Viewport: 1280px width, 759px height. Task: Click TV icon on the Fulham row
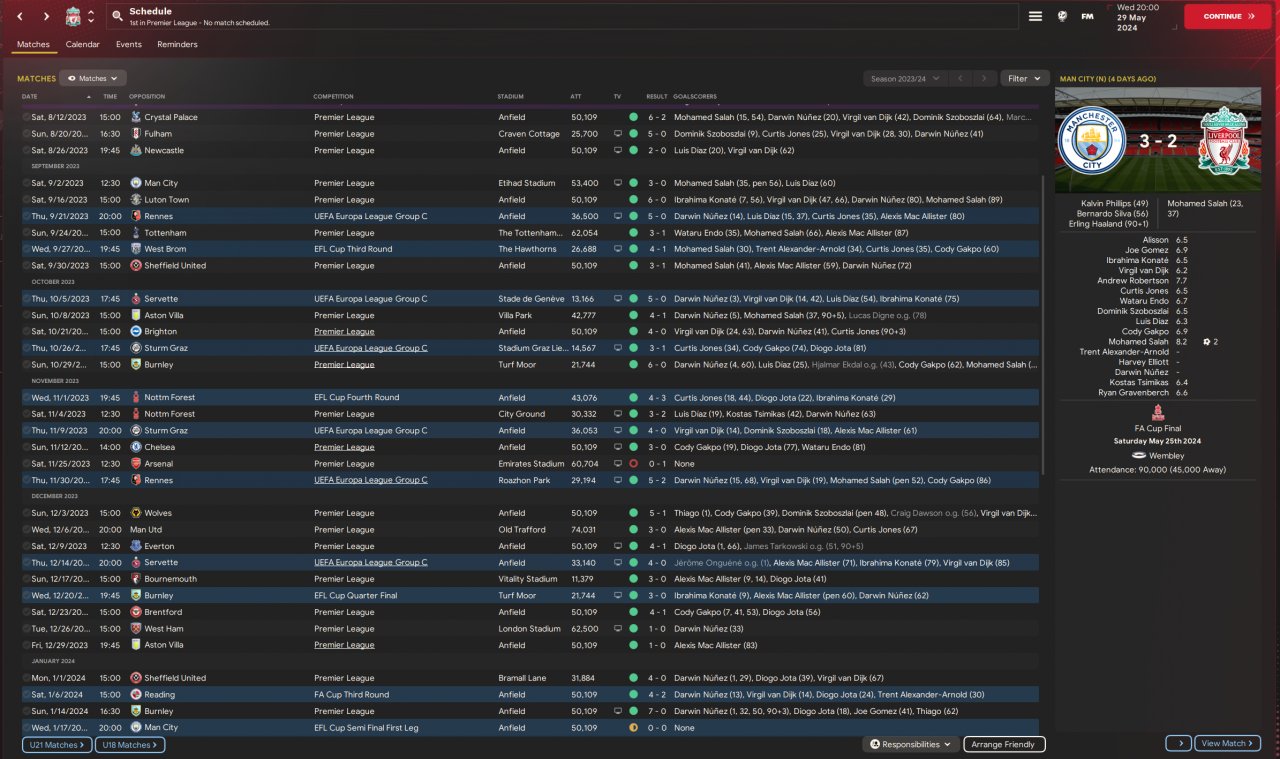click(618, 134)
